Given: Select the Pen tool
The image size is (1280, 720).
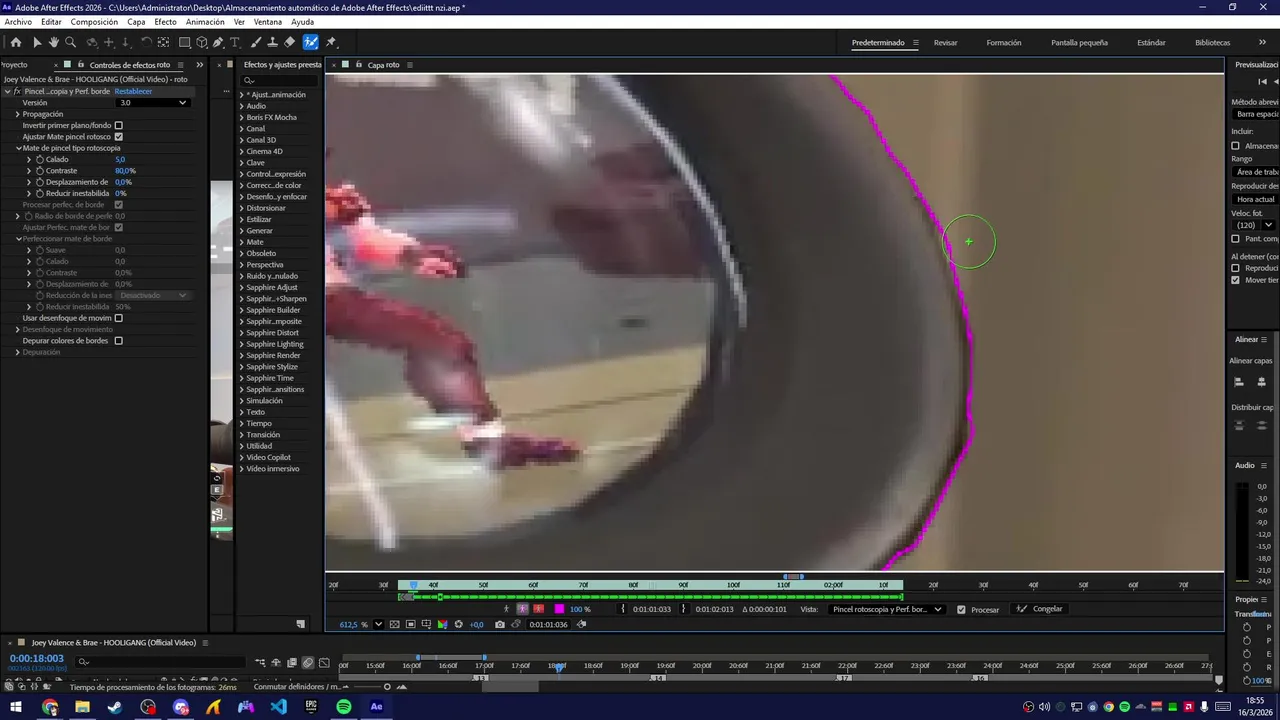Looking at the screenshot, I should (218, 43).
